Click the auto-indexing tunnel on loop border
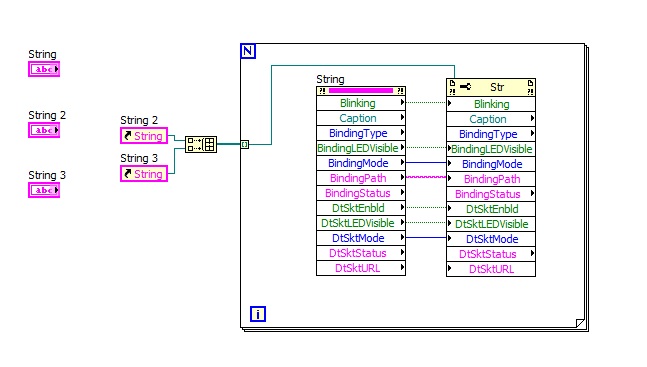Image resolution: width=647 pixels, height=367 pixels. pyautogui.click(x=245, y=144)
